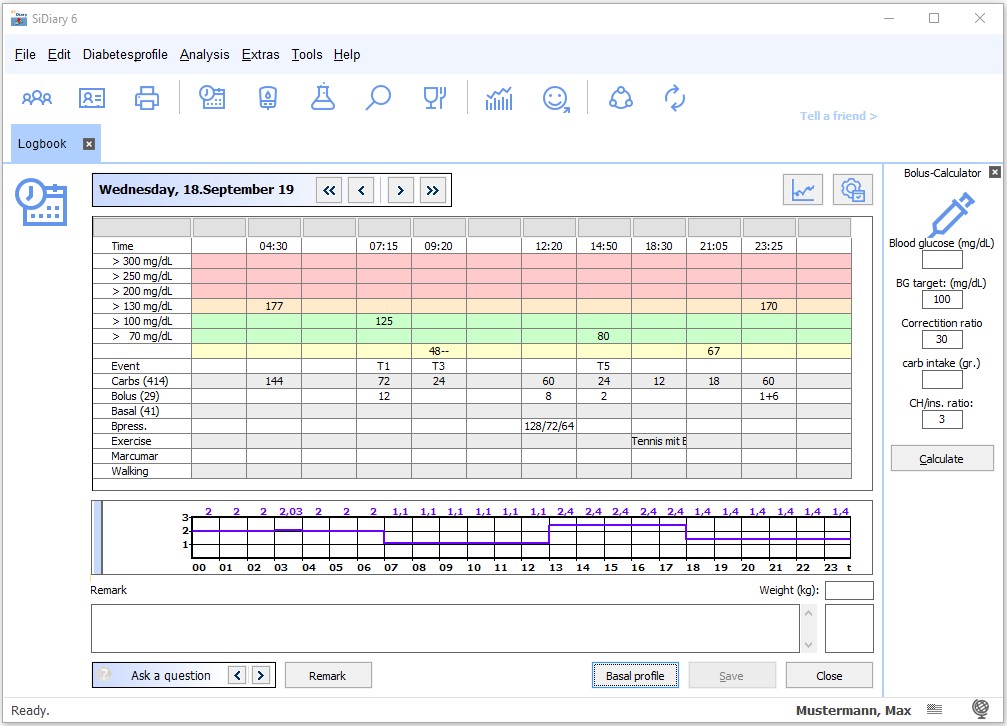Click the Weight (kg) input field

coord(849,590)
